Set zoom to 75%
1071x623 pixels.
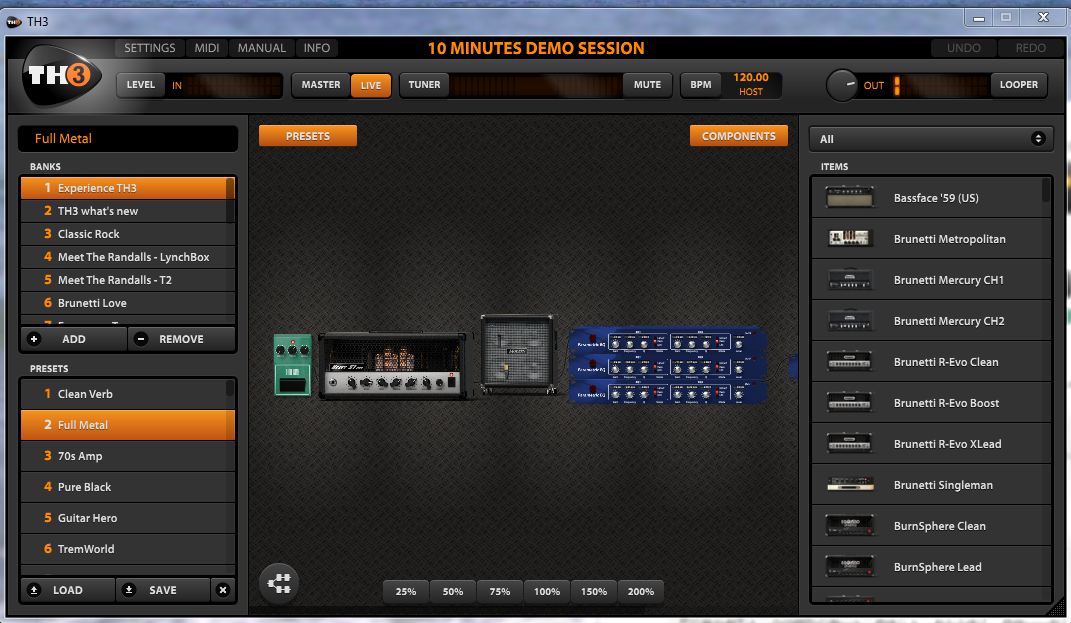tap(500, 592)
